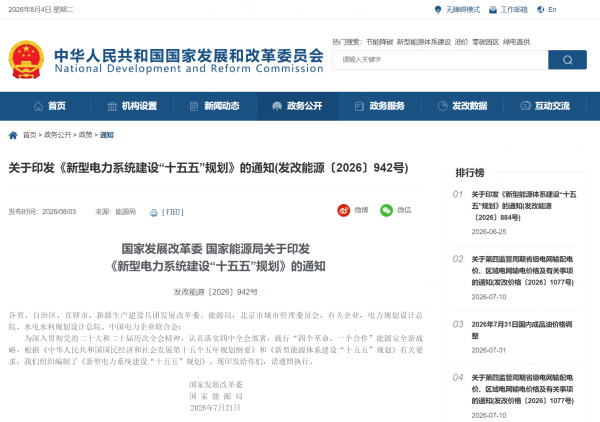Viewport: 600px width, 422px height.
Task: Click the globe icon for English
Action: pos(540,10)
